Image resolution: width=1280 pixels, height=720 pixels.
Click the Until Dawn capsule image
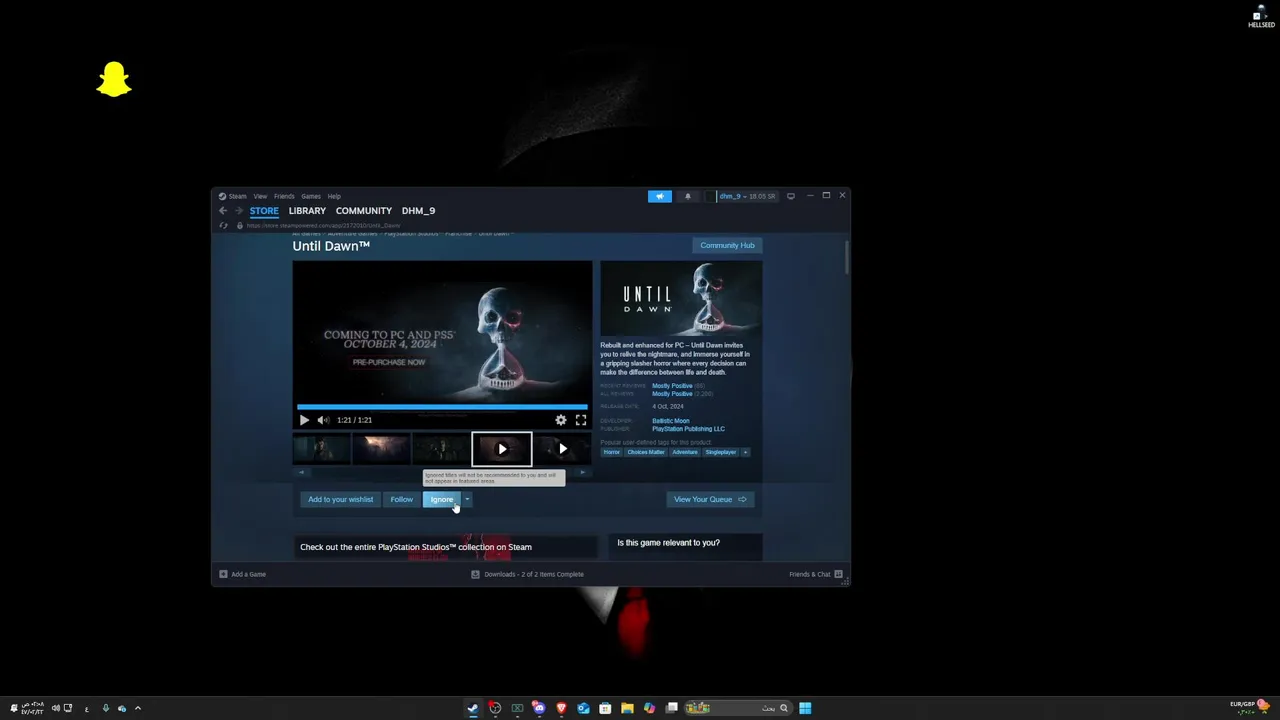point(681,299)
